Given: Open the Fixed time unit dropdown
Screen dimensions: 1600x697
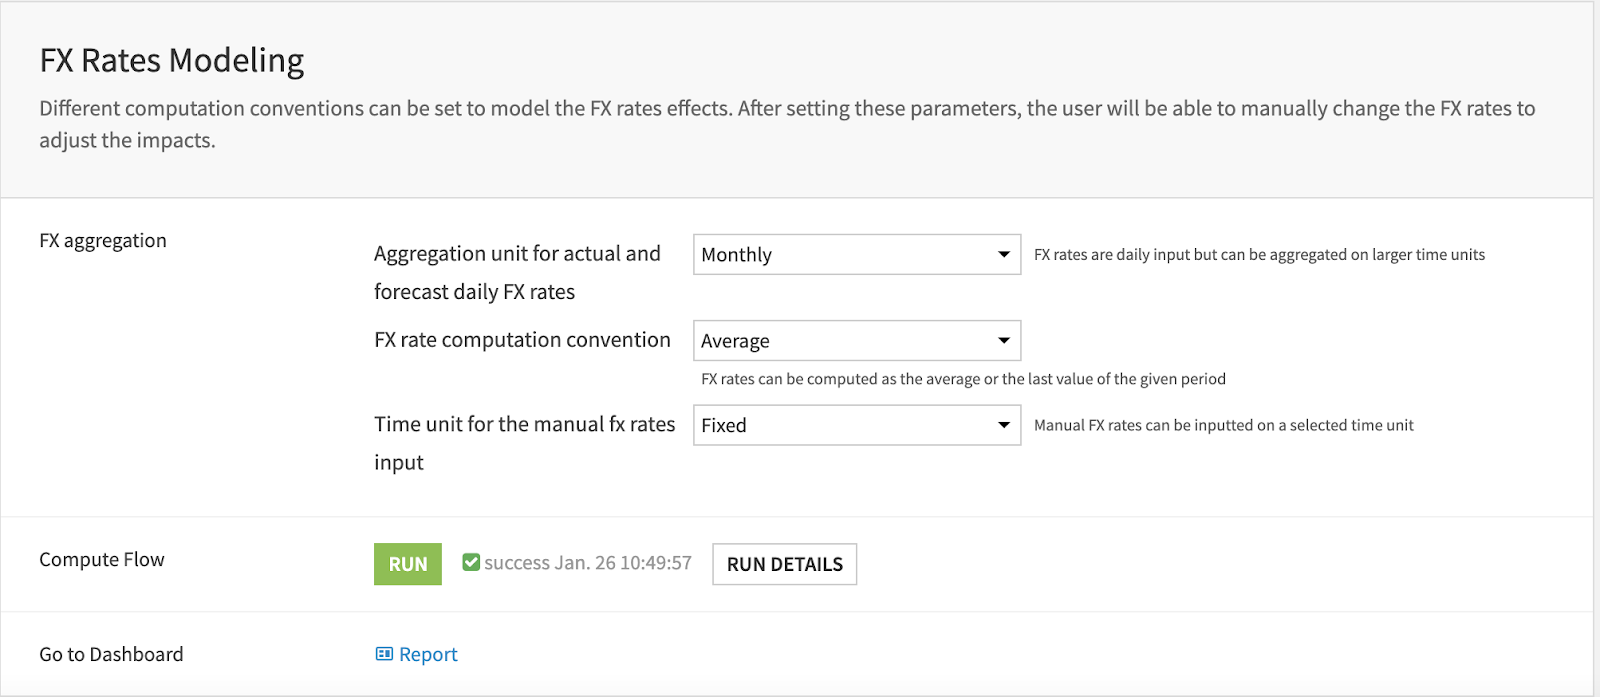Looking at the screenshot, I should point(855,425).
